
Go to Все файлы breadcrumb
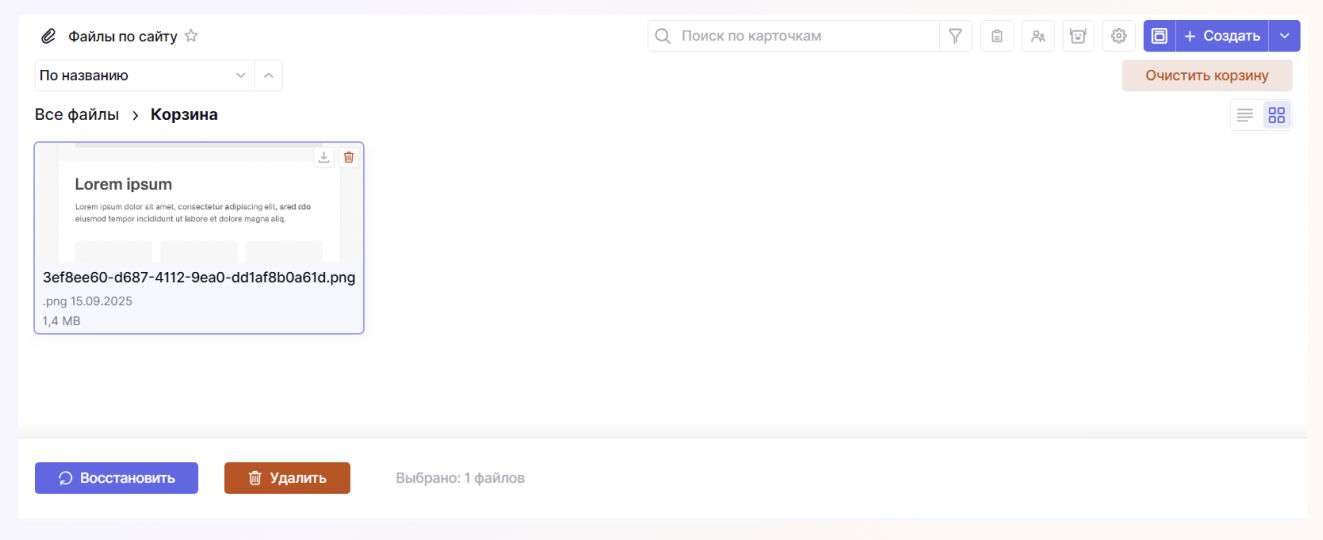(77, 115)
